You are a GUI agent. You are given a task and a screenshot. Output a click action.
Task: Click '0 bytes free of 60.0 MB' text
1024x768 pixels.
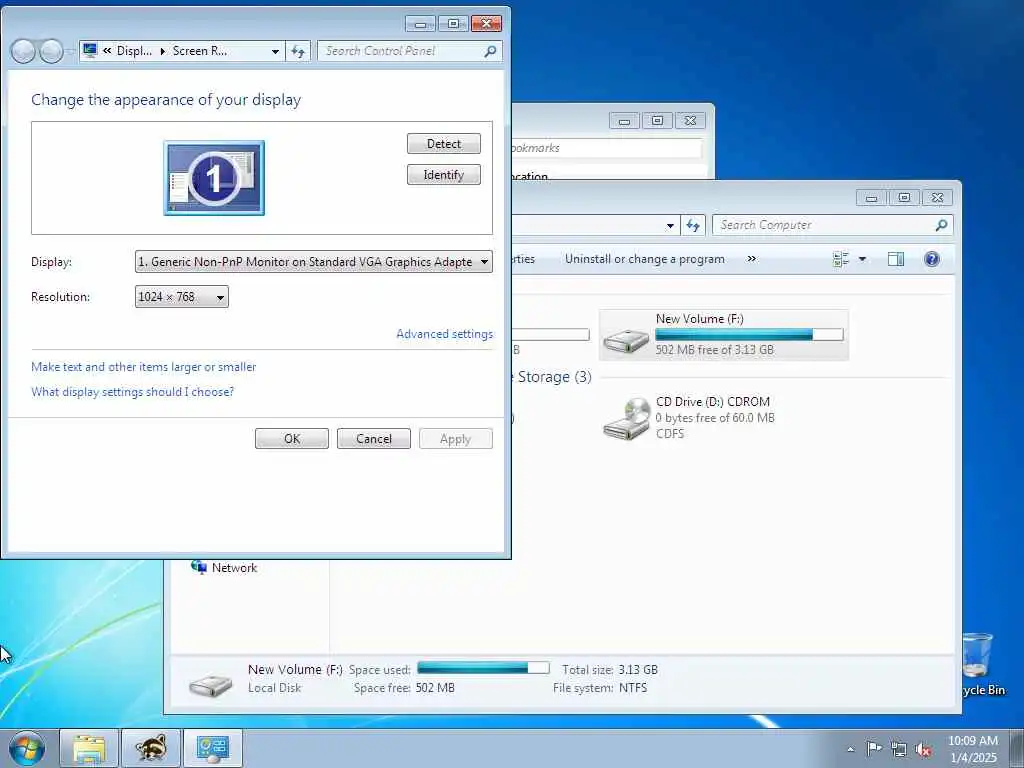[715, 418]
